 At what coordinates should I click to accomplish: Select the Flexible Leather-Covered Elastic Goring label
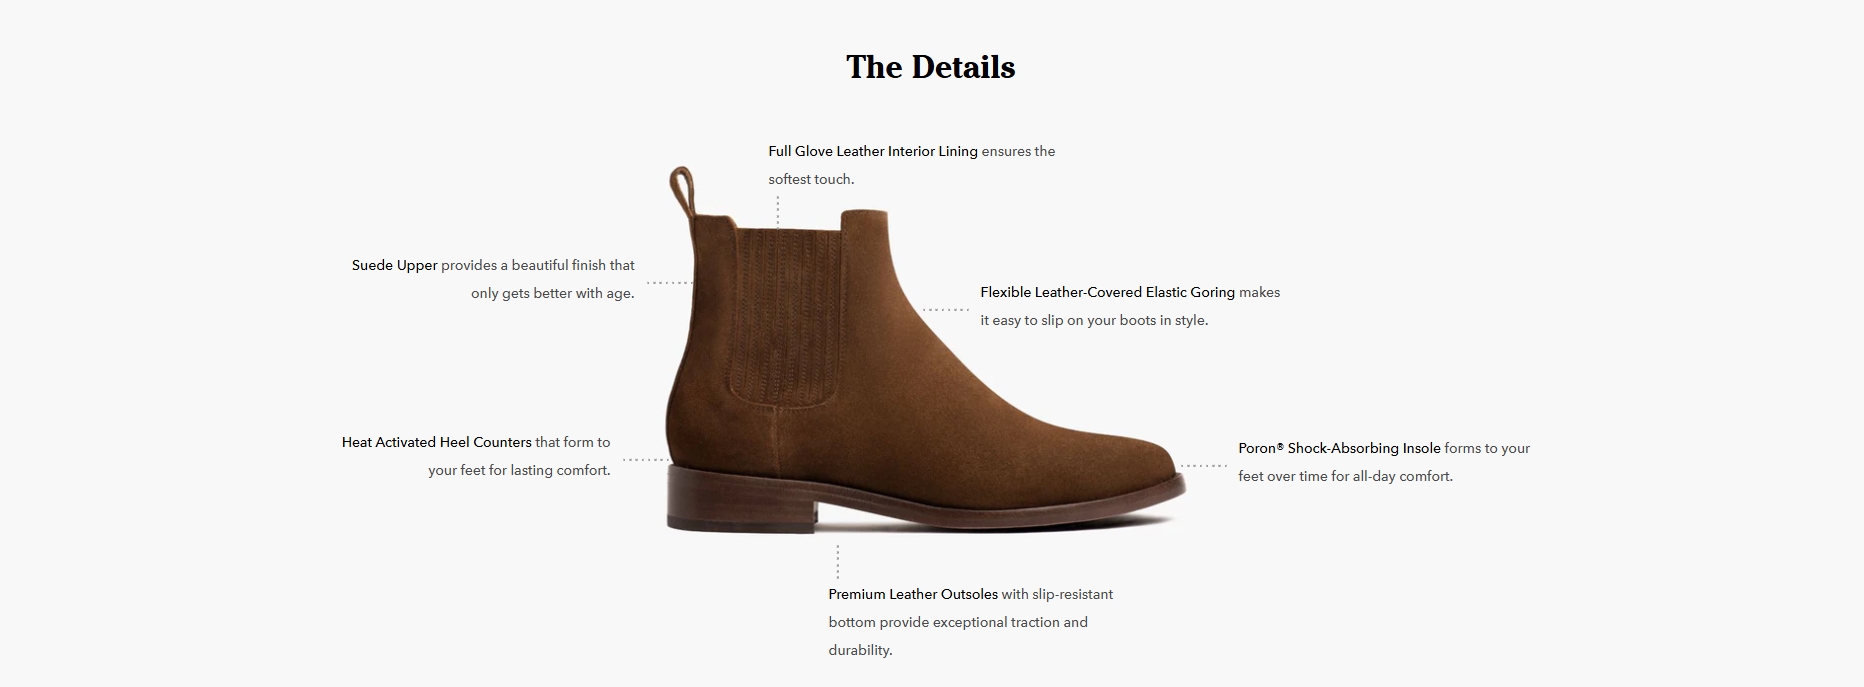click(1107, 292)
